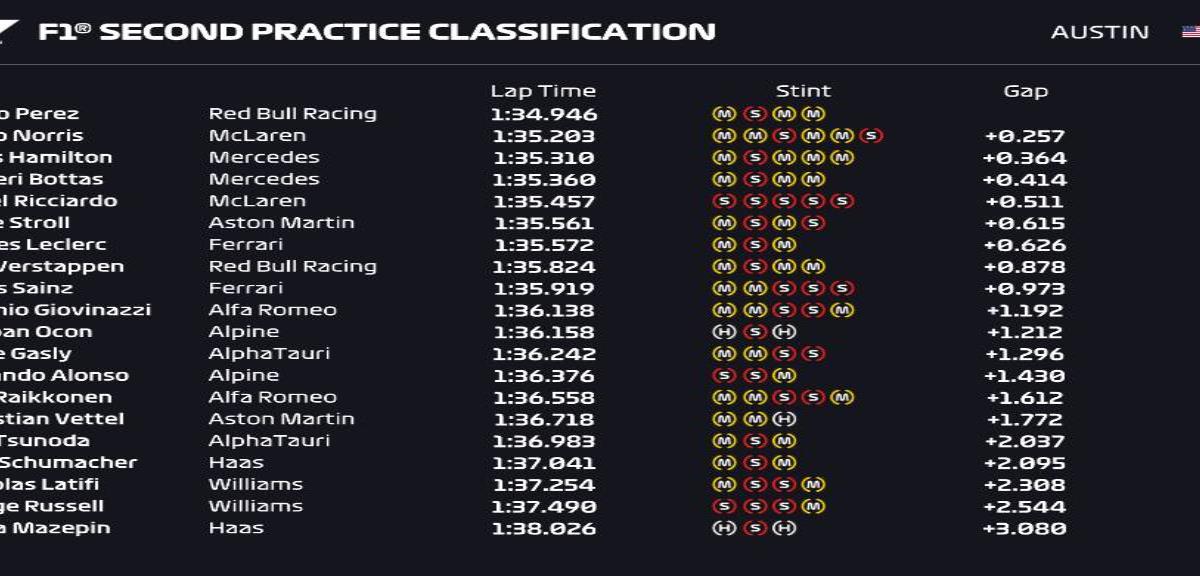Click the medium tyre icon in Russell's stint

[x=814, y=506]
